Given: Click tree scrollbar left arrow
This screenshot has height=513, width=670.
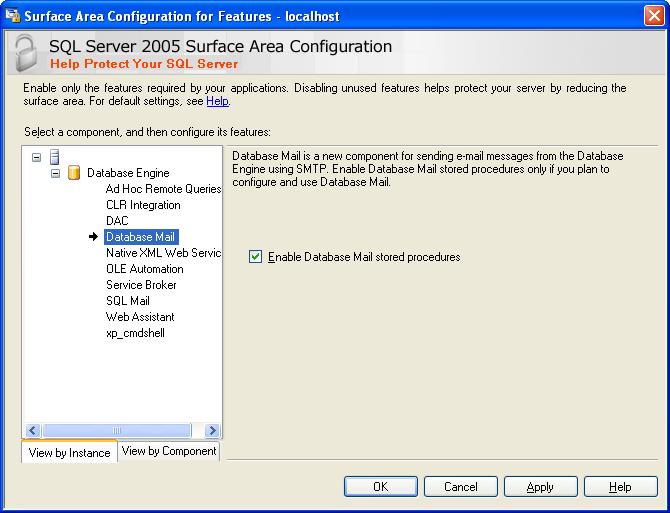Looking at the screenshot, I should 33,430.
